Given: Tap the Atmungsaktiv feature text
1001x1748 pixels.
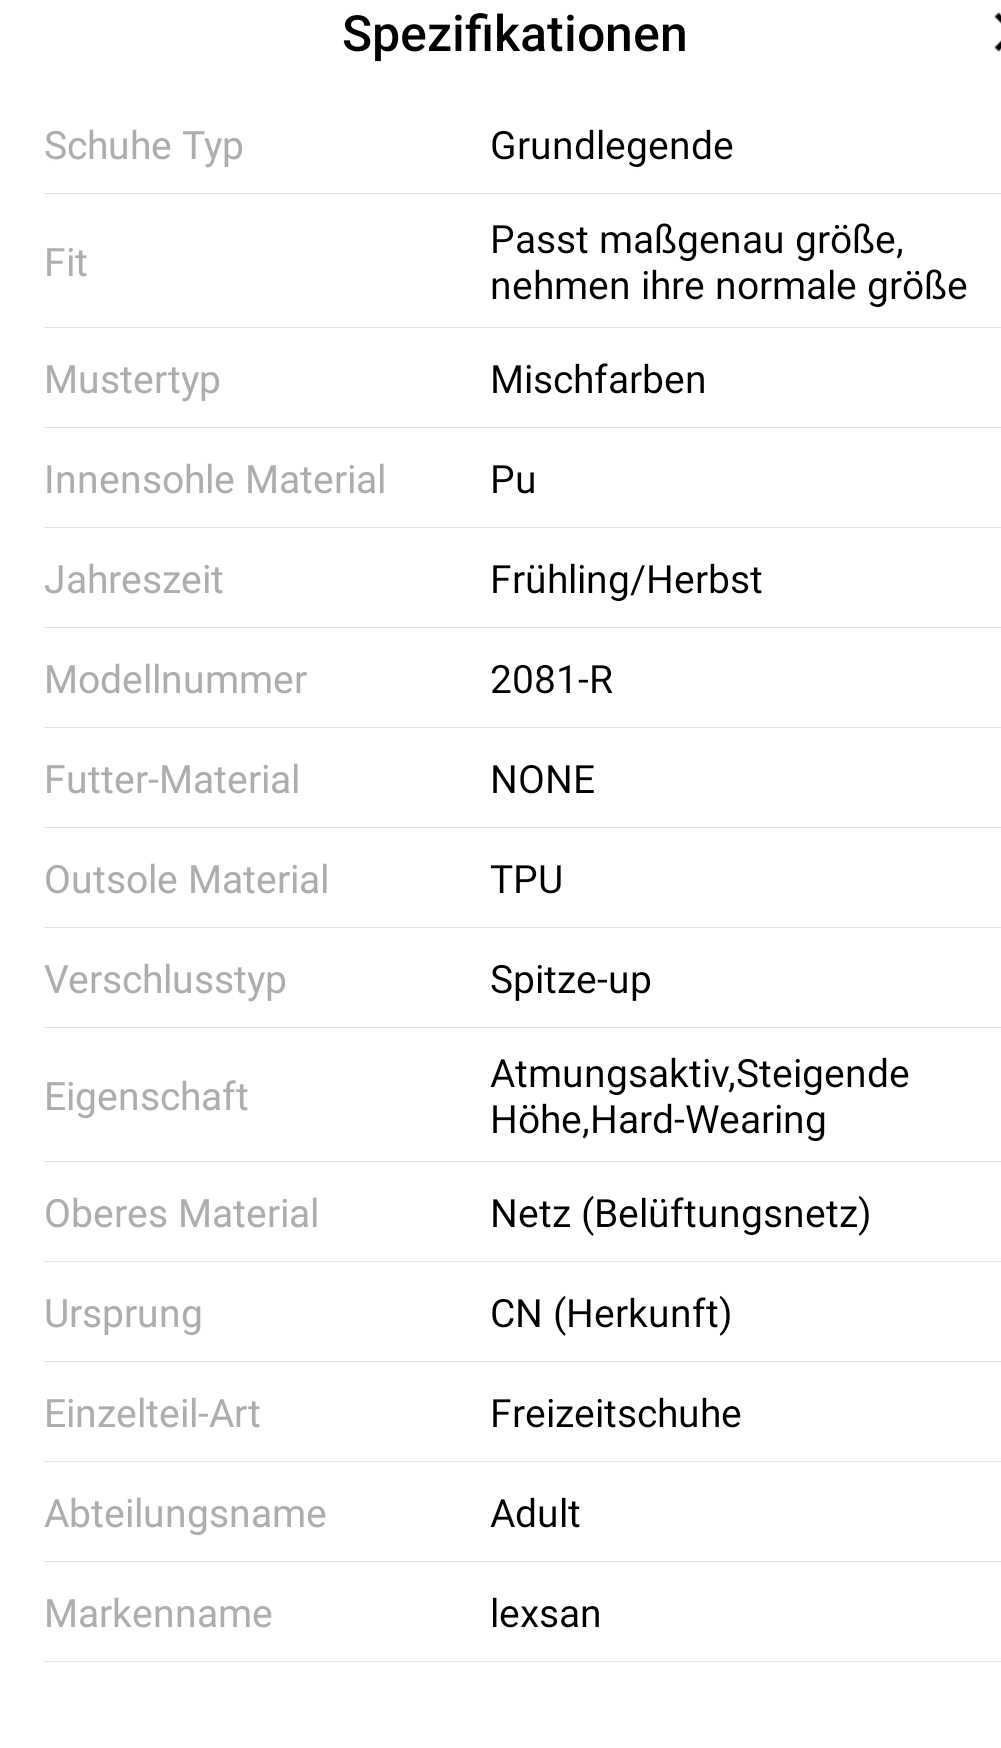Looking at the screenshot, I should (x=610, y=1075).
